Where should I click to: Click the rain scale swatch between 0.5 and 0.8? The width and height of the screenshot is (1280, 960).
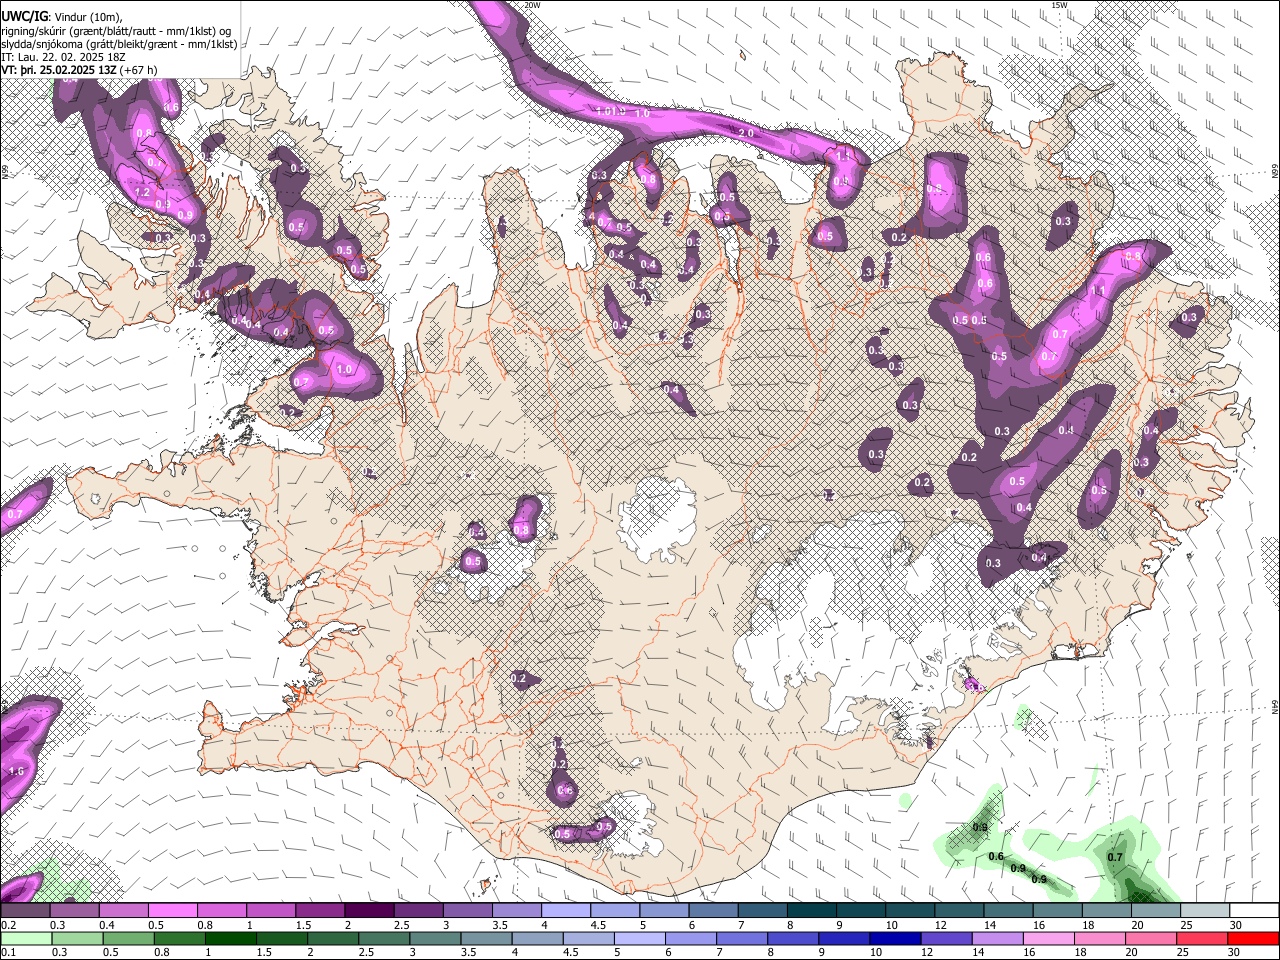[128, 939]
